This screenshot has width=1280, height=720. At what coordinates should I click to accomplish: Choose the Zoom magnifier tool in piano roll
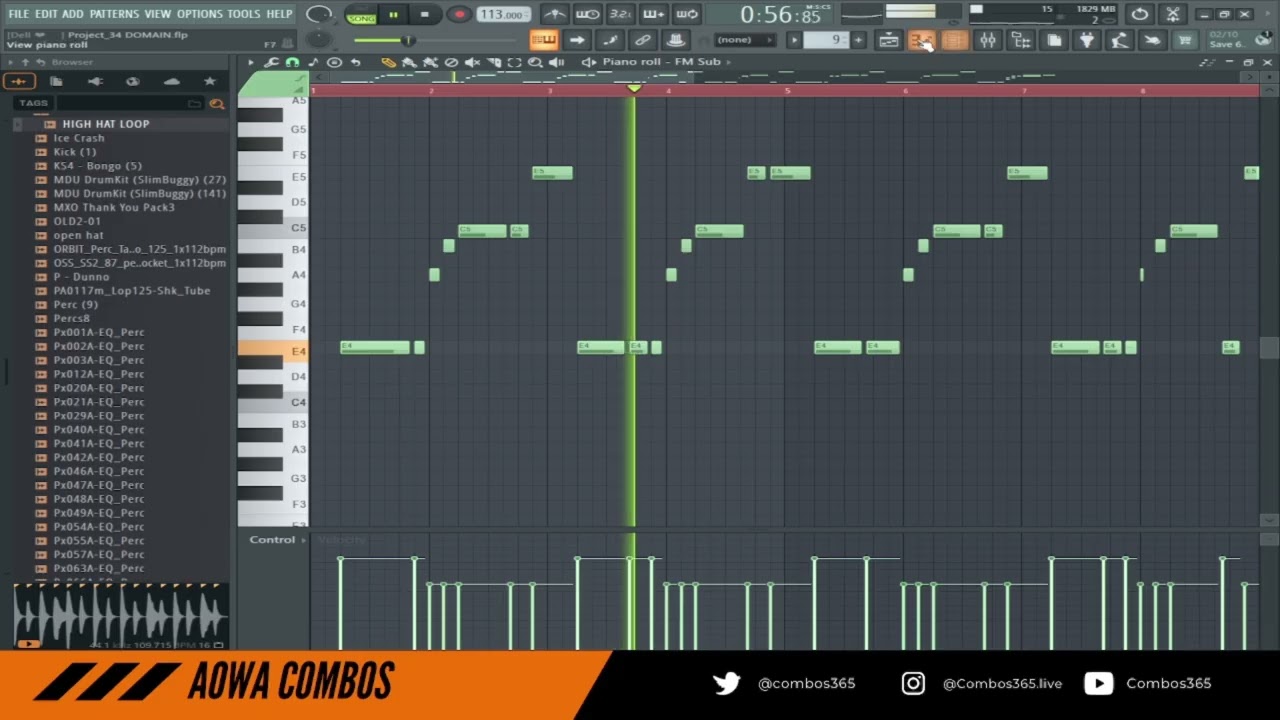tap(535, 62)
